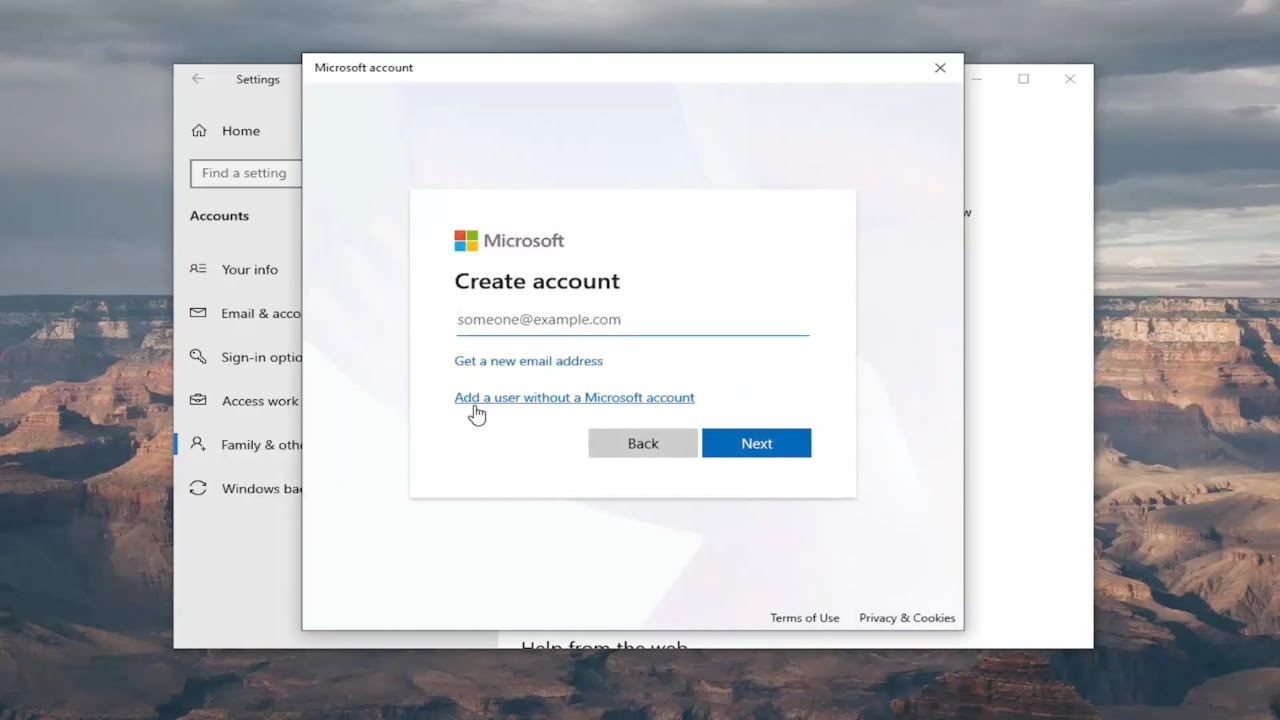Click the Access work briefcase icon
This screenshot has height=720, width=1280.
click(198, 400)
